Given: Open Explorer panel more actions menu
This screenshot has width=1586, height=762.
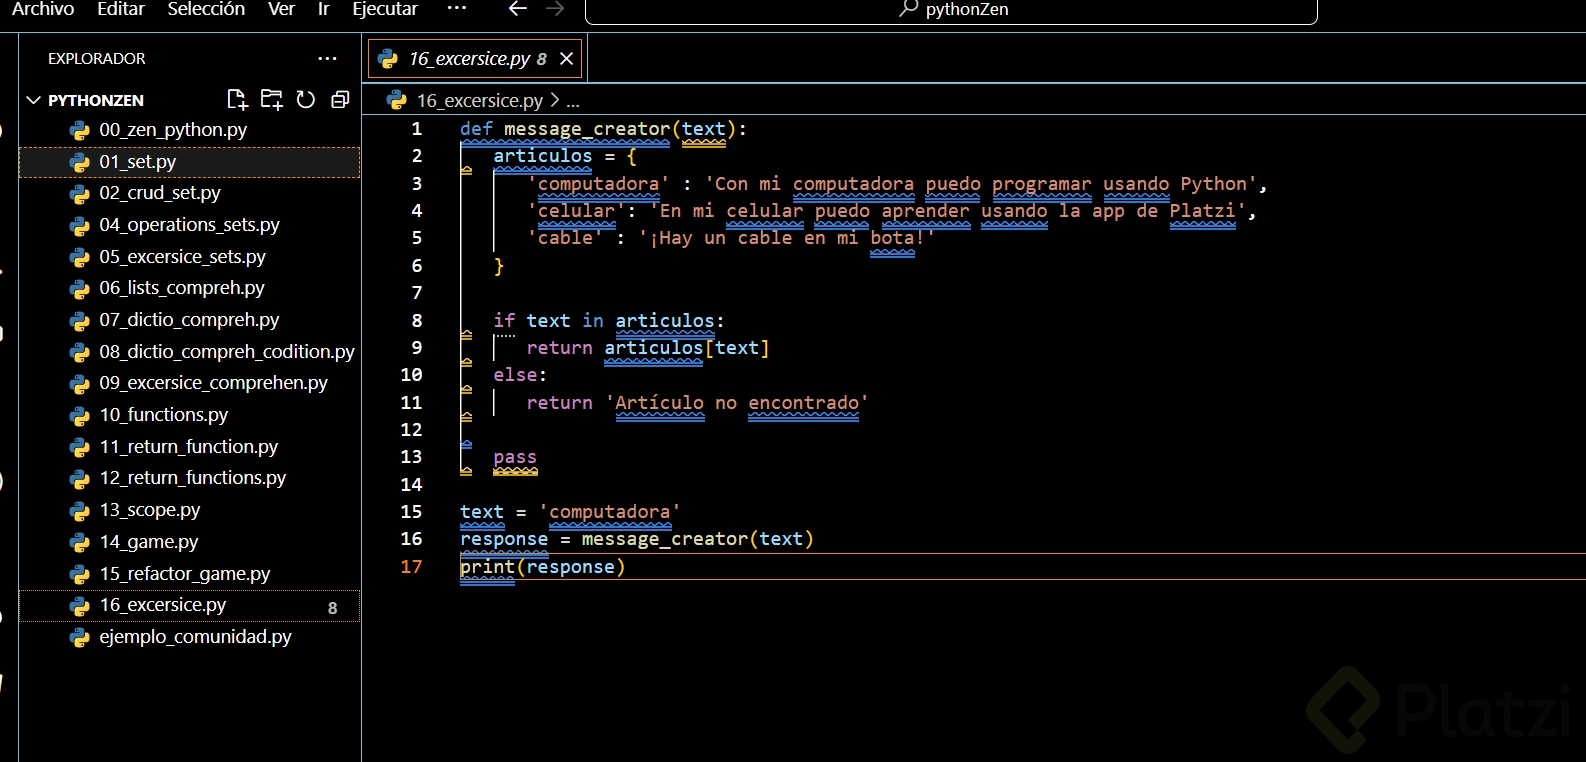Looking at the screenshot, I should (x=327, y=58).
